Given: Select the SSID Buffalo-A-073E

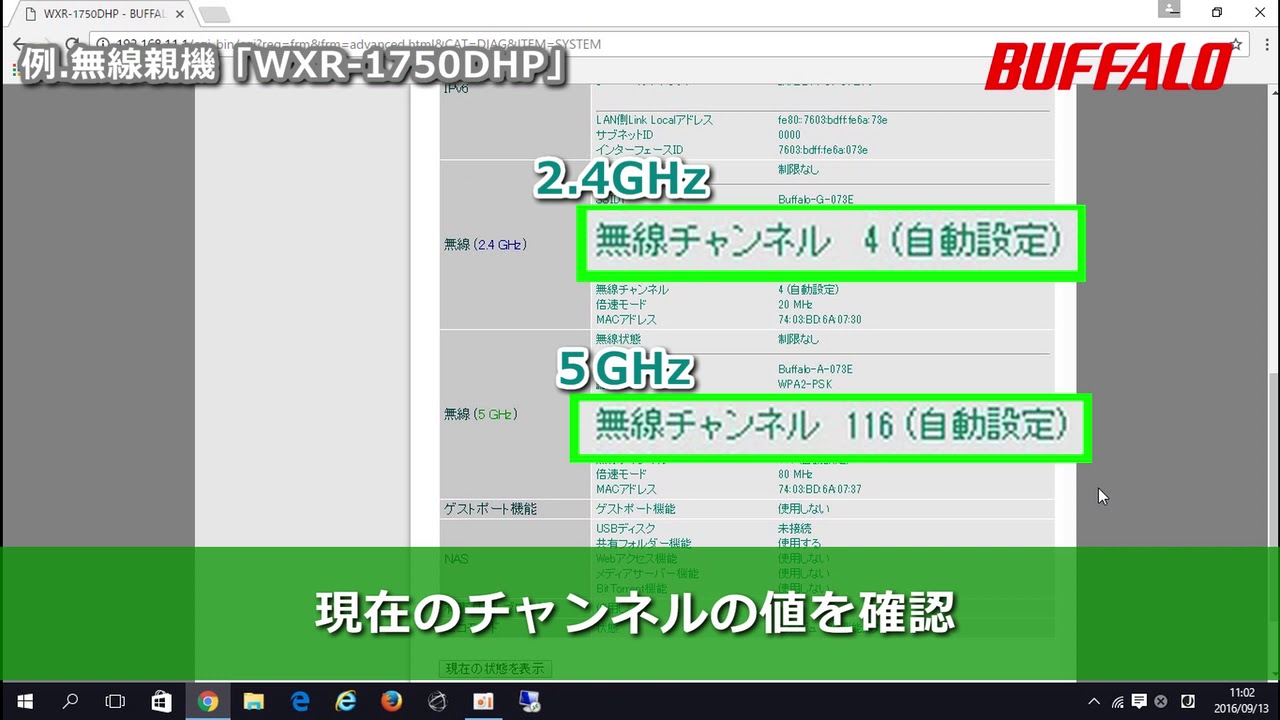Looking at the screenshot, I should (815, 369).
